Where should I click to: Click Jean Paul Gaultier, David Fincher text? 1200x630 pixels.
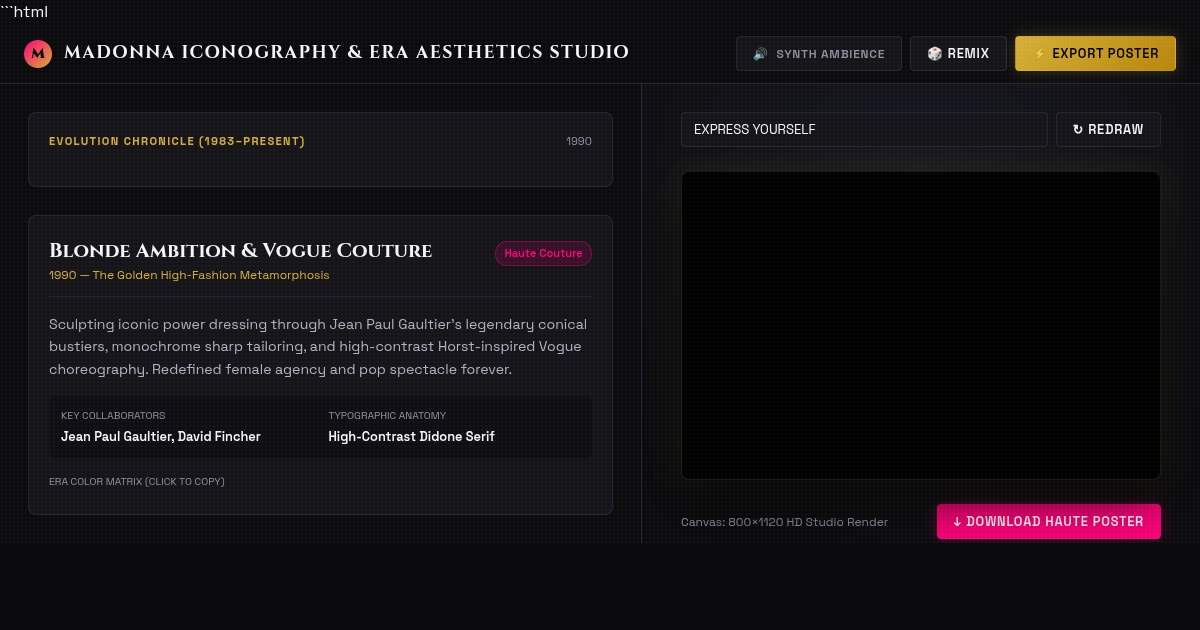[x=161, y=437]
